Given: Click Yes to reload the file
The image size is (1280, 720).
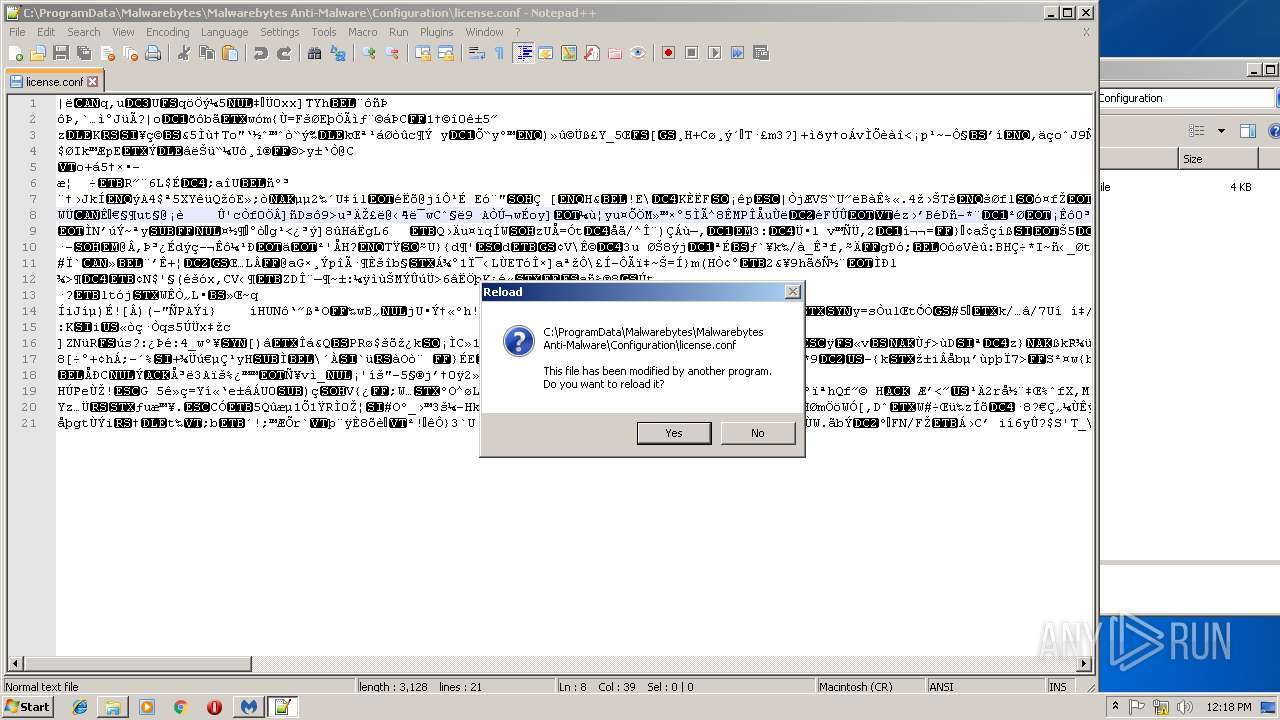Looking at the screenshot, I should (x=674, y=433).
